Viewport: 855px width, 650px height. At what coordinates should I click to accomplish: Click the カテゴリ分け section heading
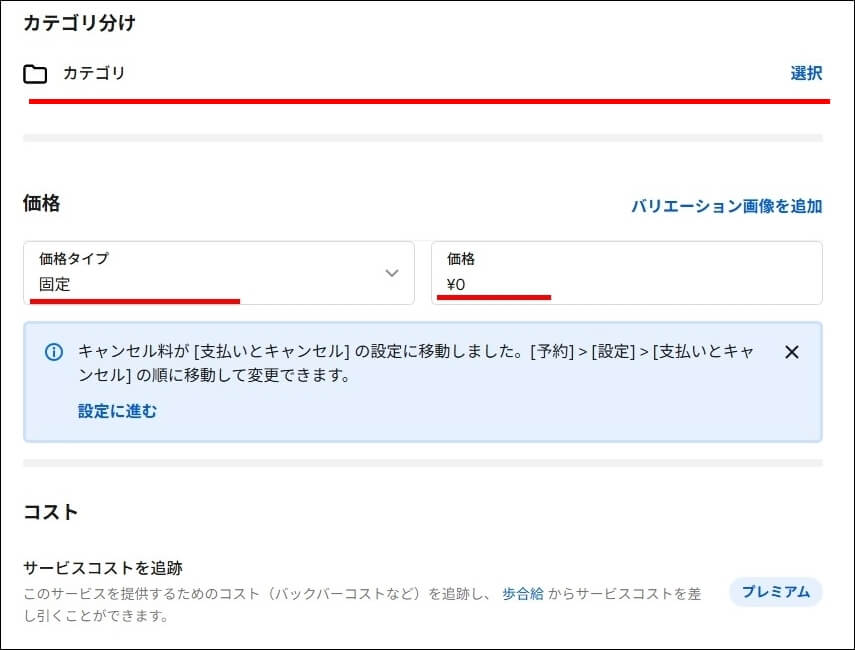79,23
